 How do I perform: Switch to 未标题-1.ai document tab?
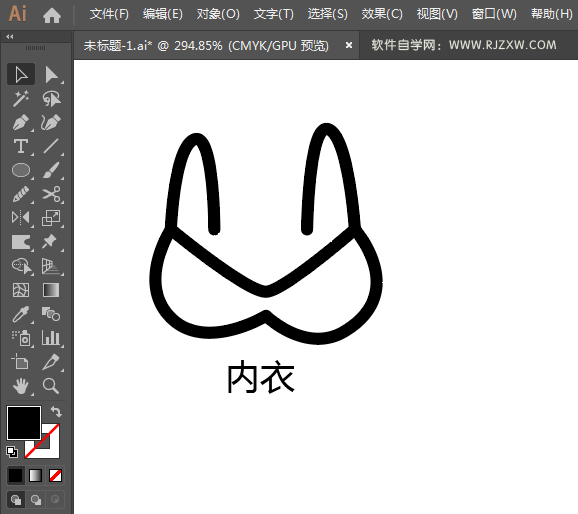(206, 46)
